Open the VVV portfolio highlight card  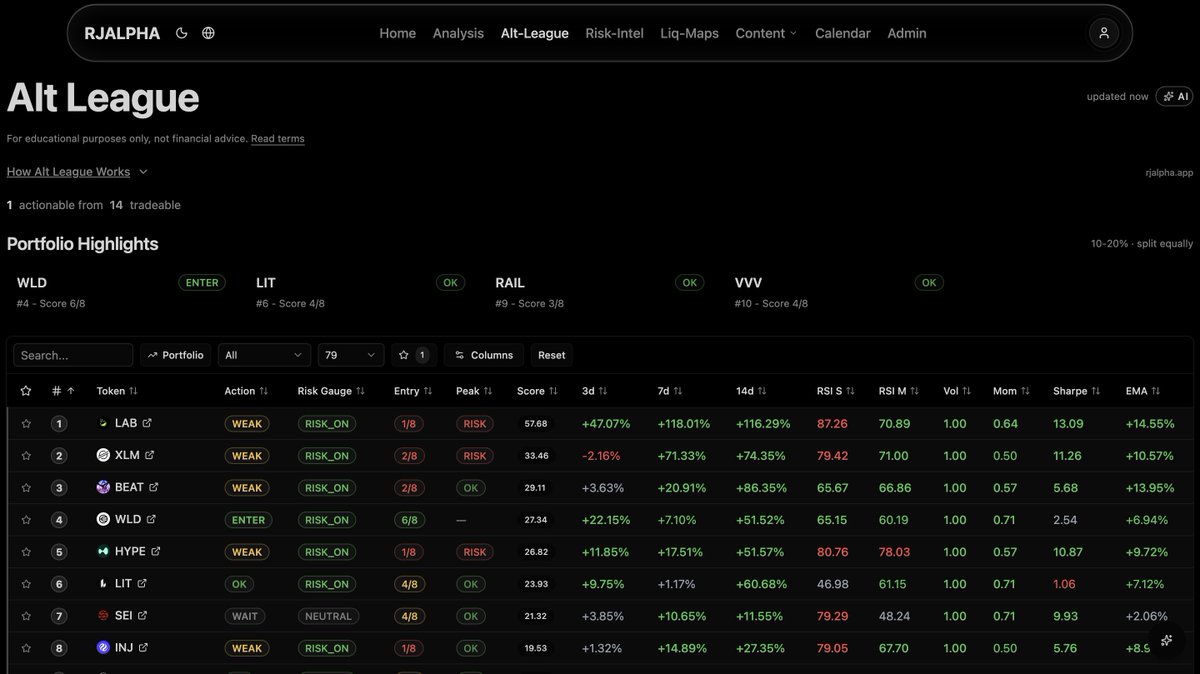pos(839,292)
